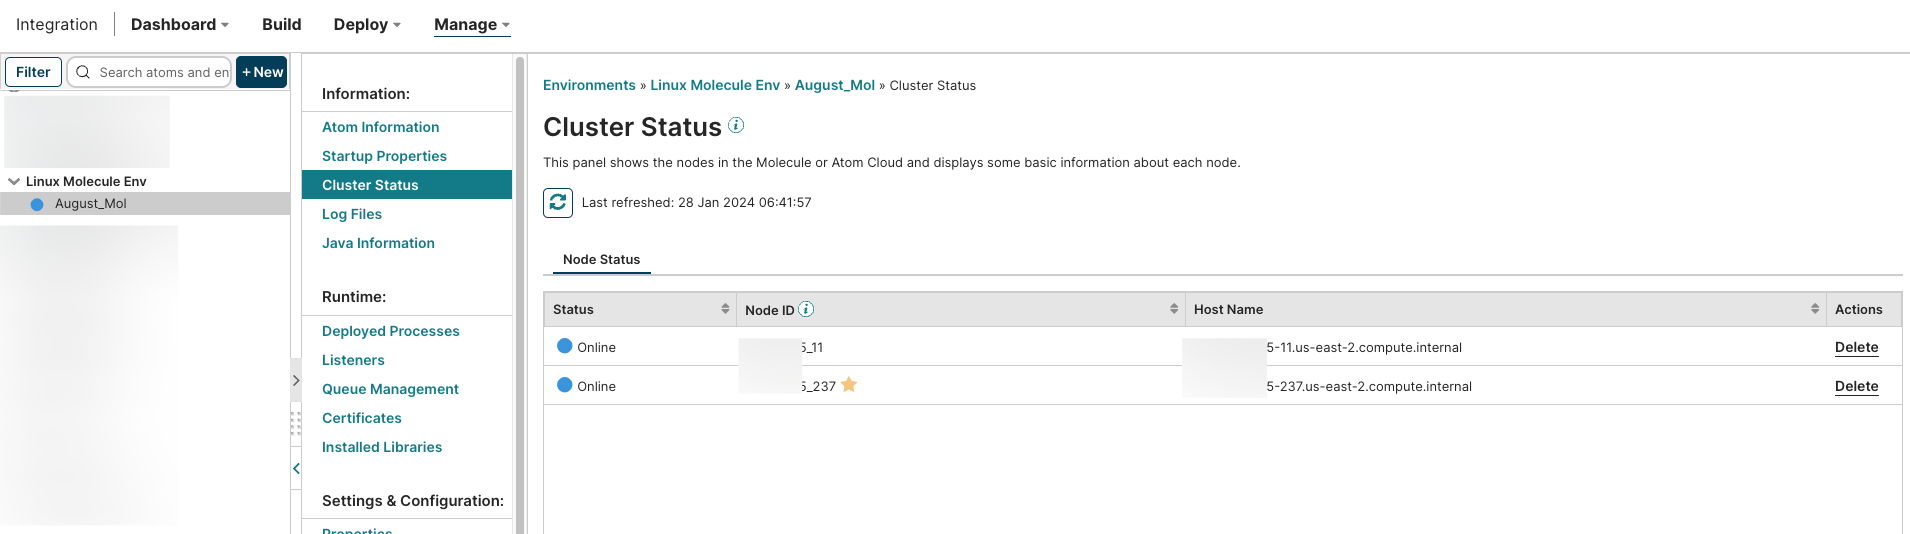Open the Deploy dropdown menu

pos(366,24)
